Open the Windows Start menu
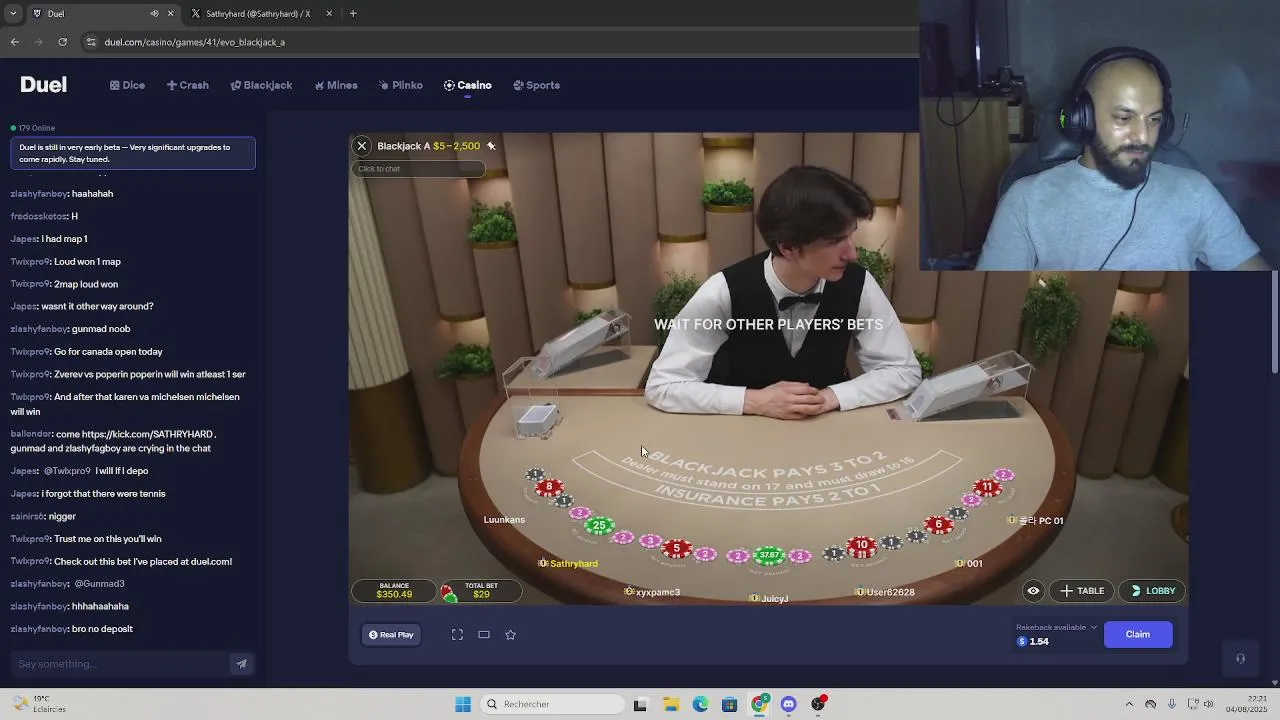This screenshot has width=1280, height=720. (x=462, y=704)
